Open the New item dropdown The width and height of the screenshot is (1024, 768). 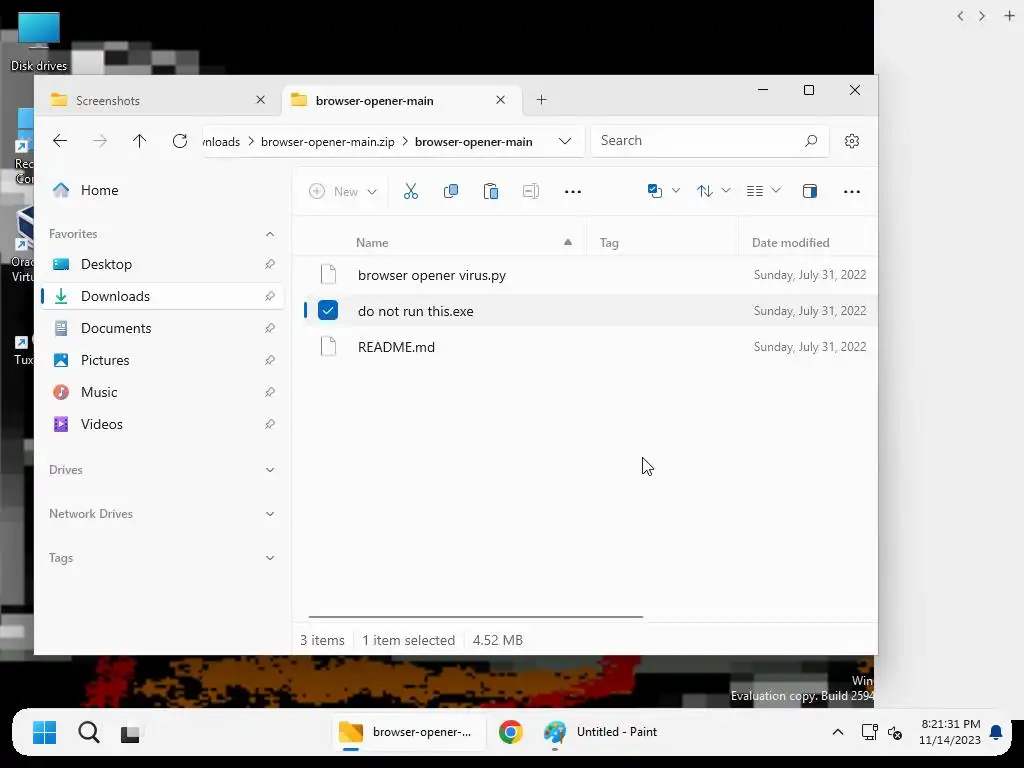(x=344, y=191)
